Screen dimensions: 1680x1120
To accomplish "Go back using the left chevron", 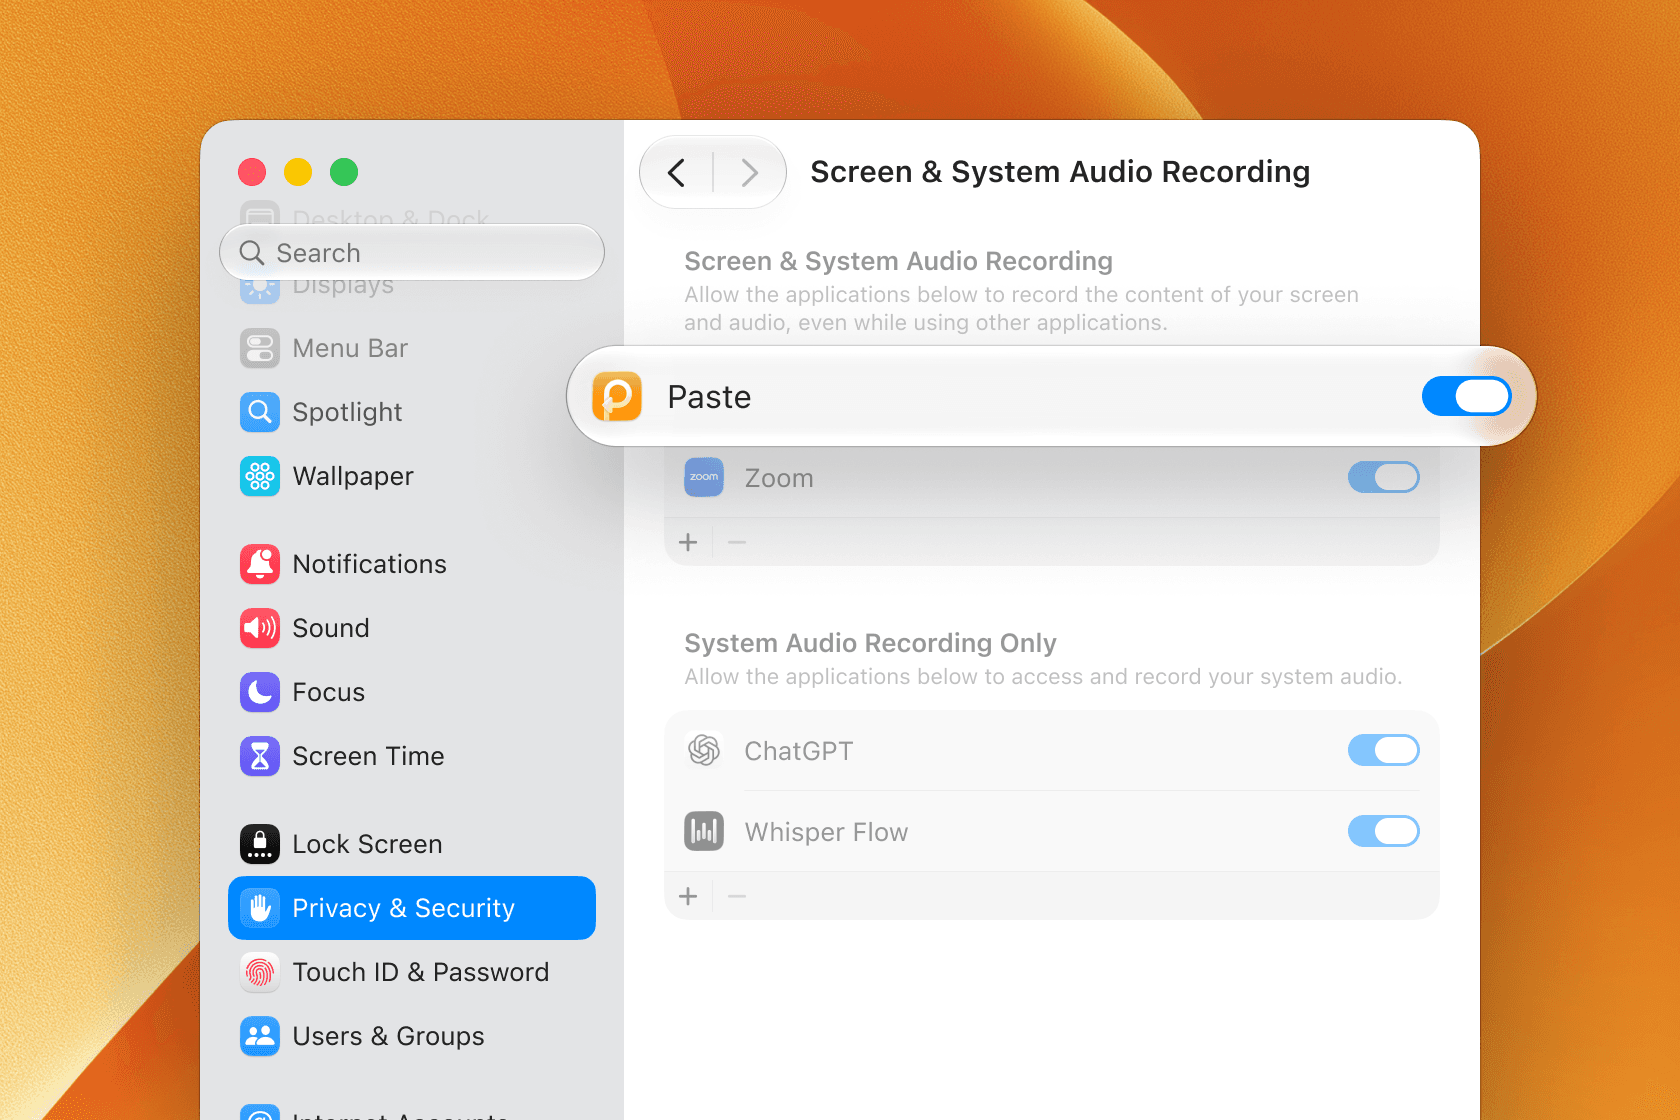I will pos(677,173).
